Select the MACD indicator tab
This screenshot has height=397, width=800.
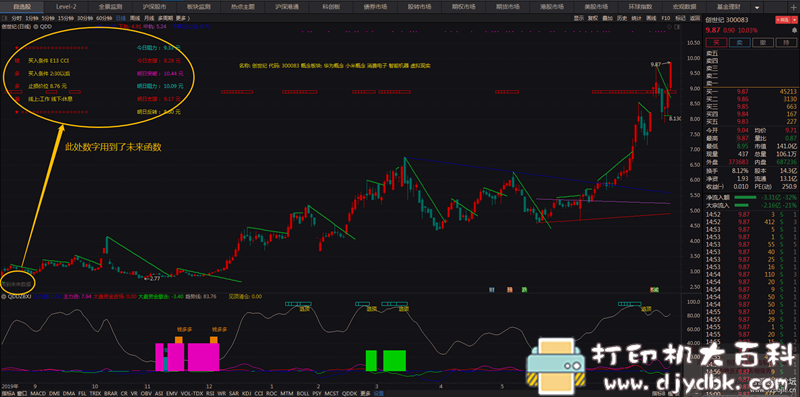click(x=38, y=393)
